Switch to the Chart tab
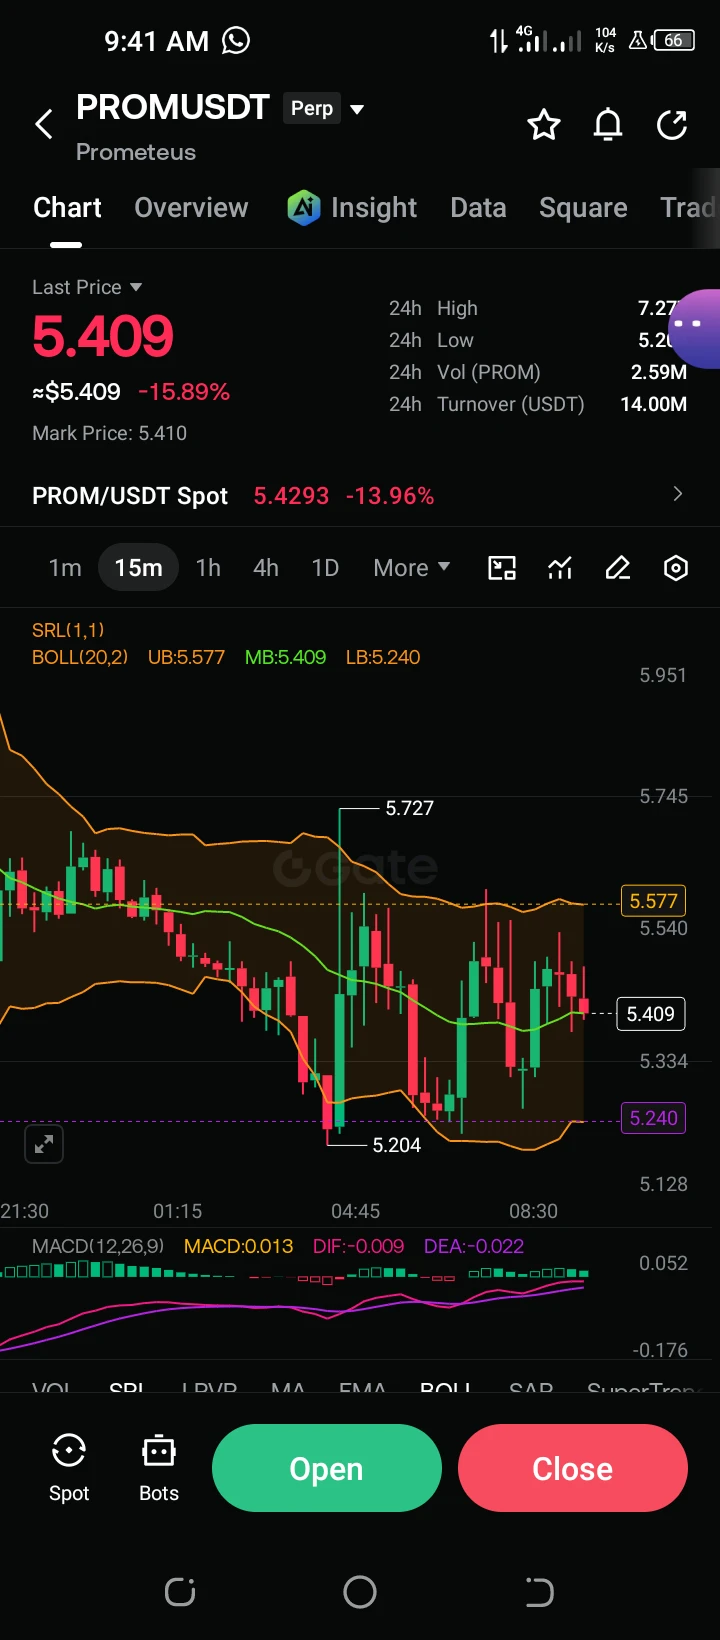Image resolution: width=720 pixels, height=1640 pixels. 67,207
